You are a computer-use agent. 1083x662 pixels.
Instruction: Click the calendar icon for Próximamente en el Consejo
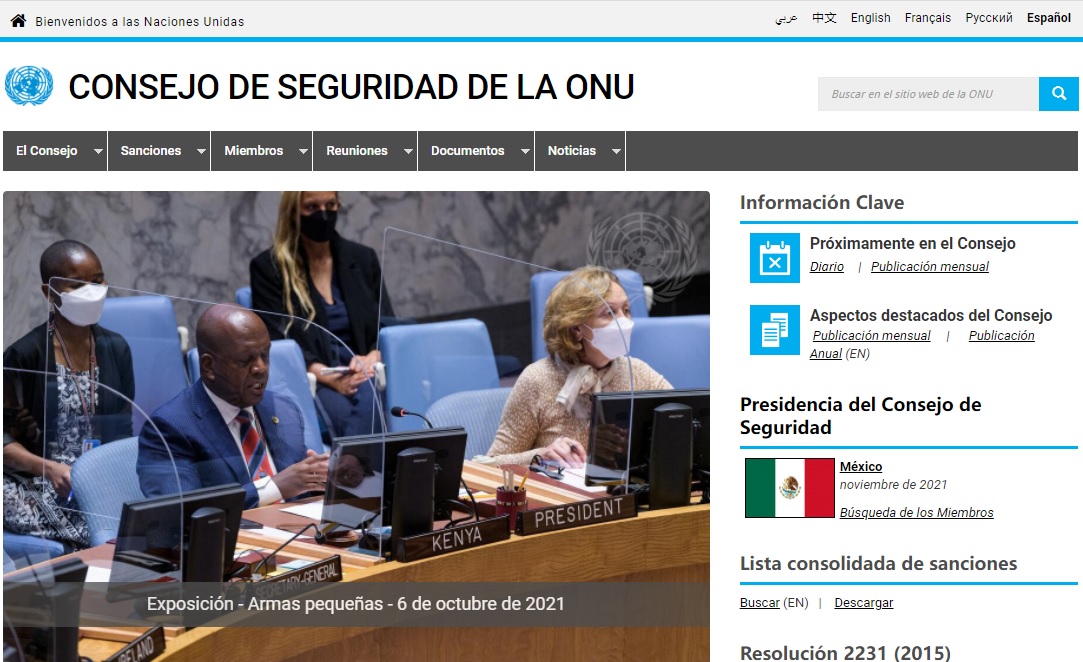(775, 258)
